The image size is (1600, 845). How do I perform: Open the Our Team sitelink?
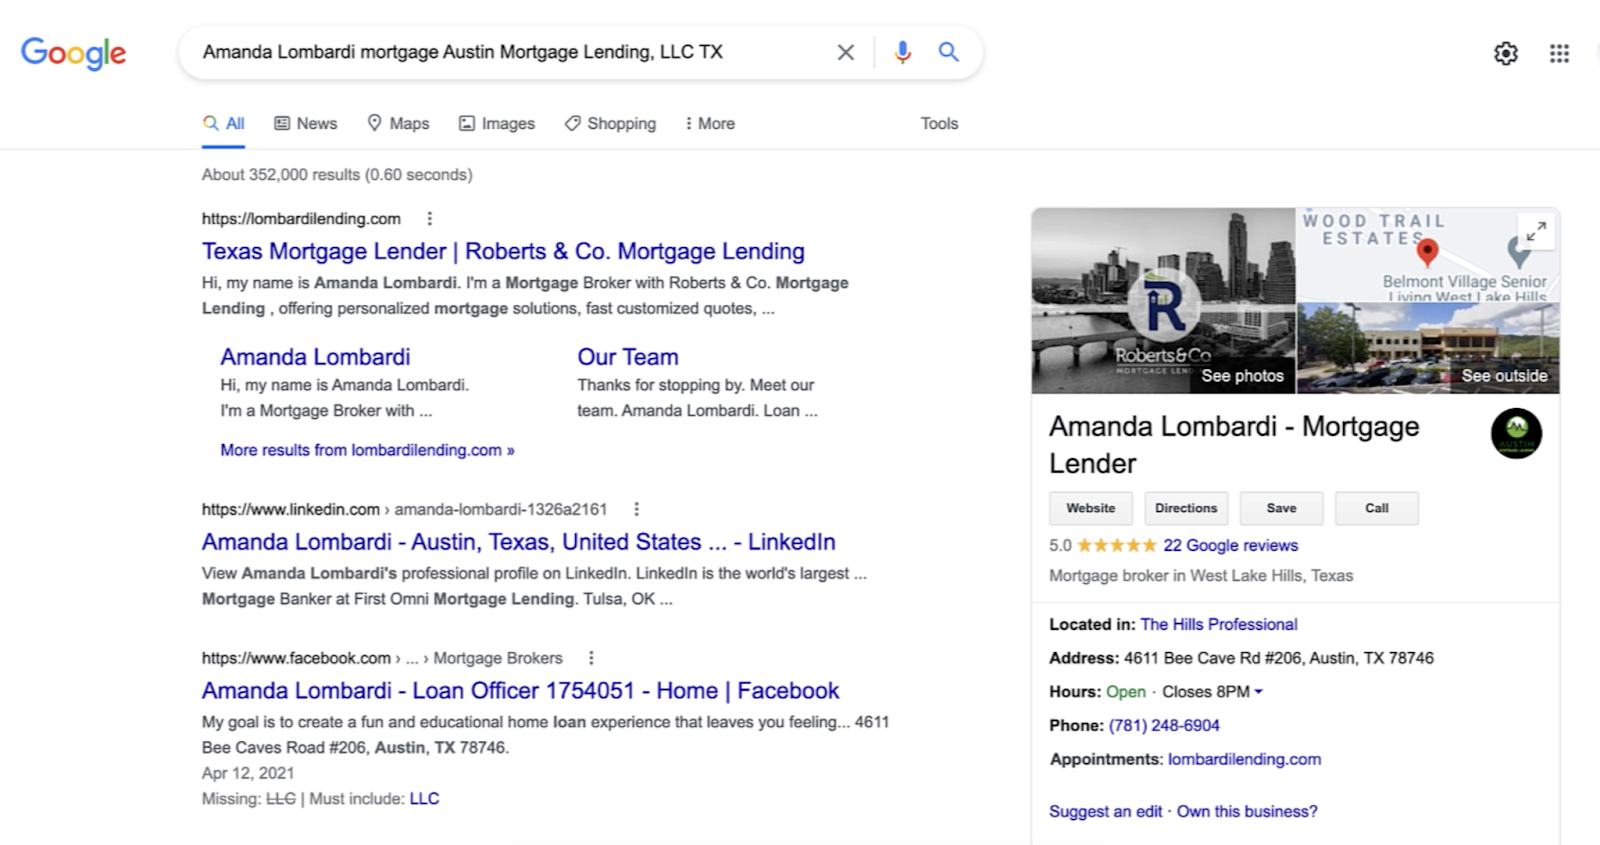(x=628, y=357)
